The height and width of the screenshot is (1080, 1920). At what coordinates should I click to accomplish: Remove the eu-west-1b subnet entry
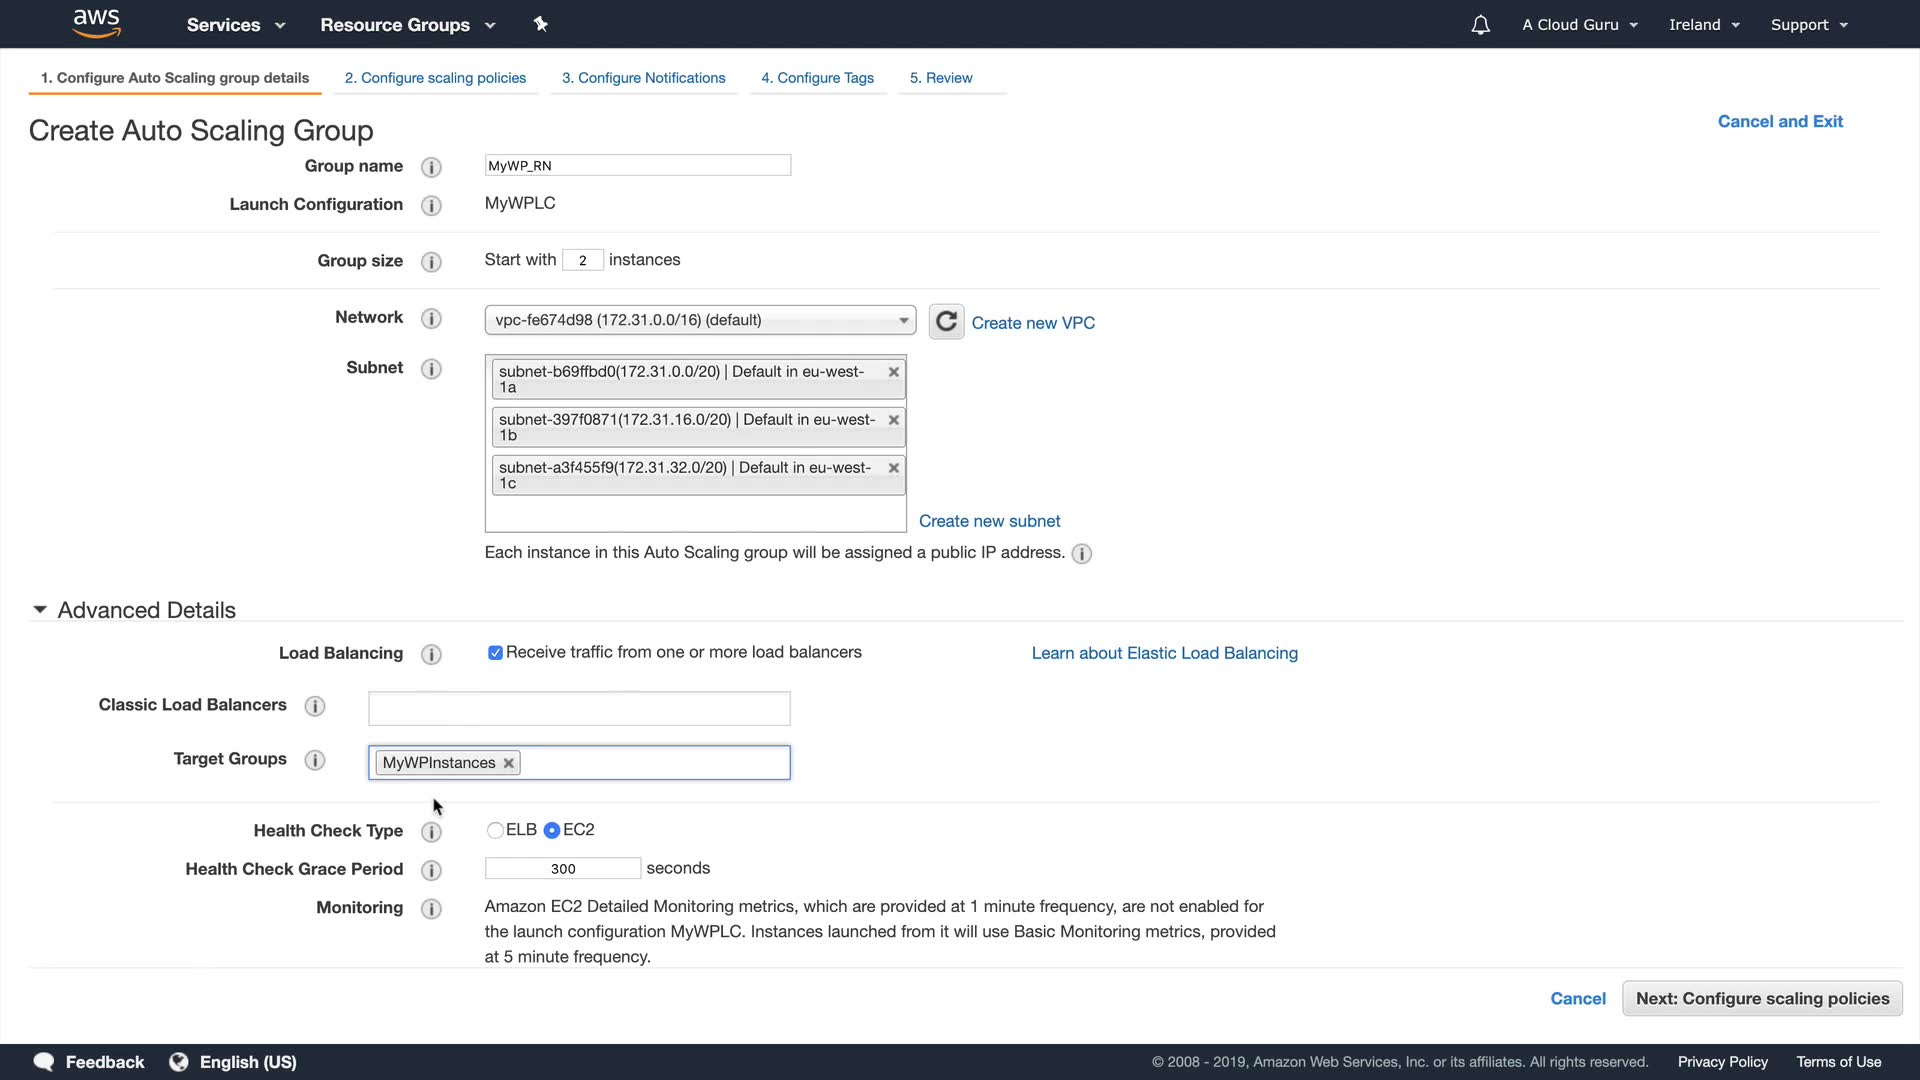(x=893, y=420)
